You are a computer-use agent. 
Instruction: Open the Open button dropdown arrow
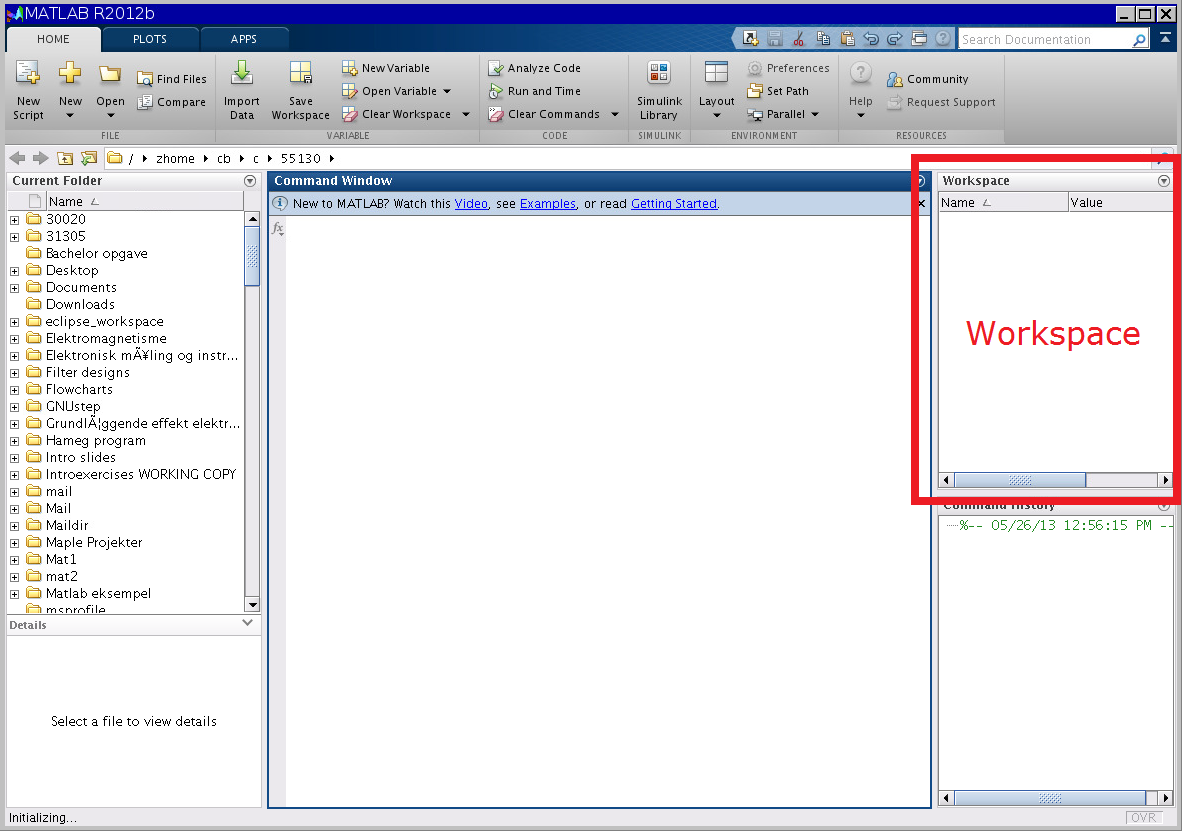point(110,115)
